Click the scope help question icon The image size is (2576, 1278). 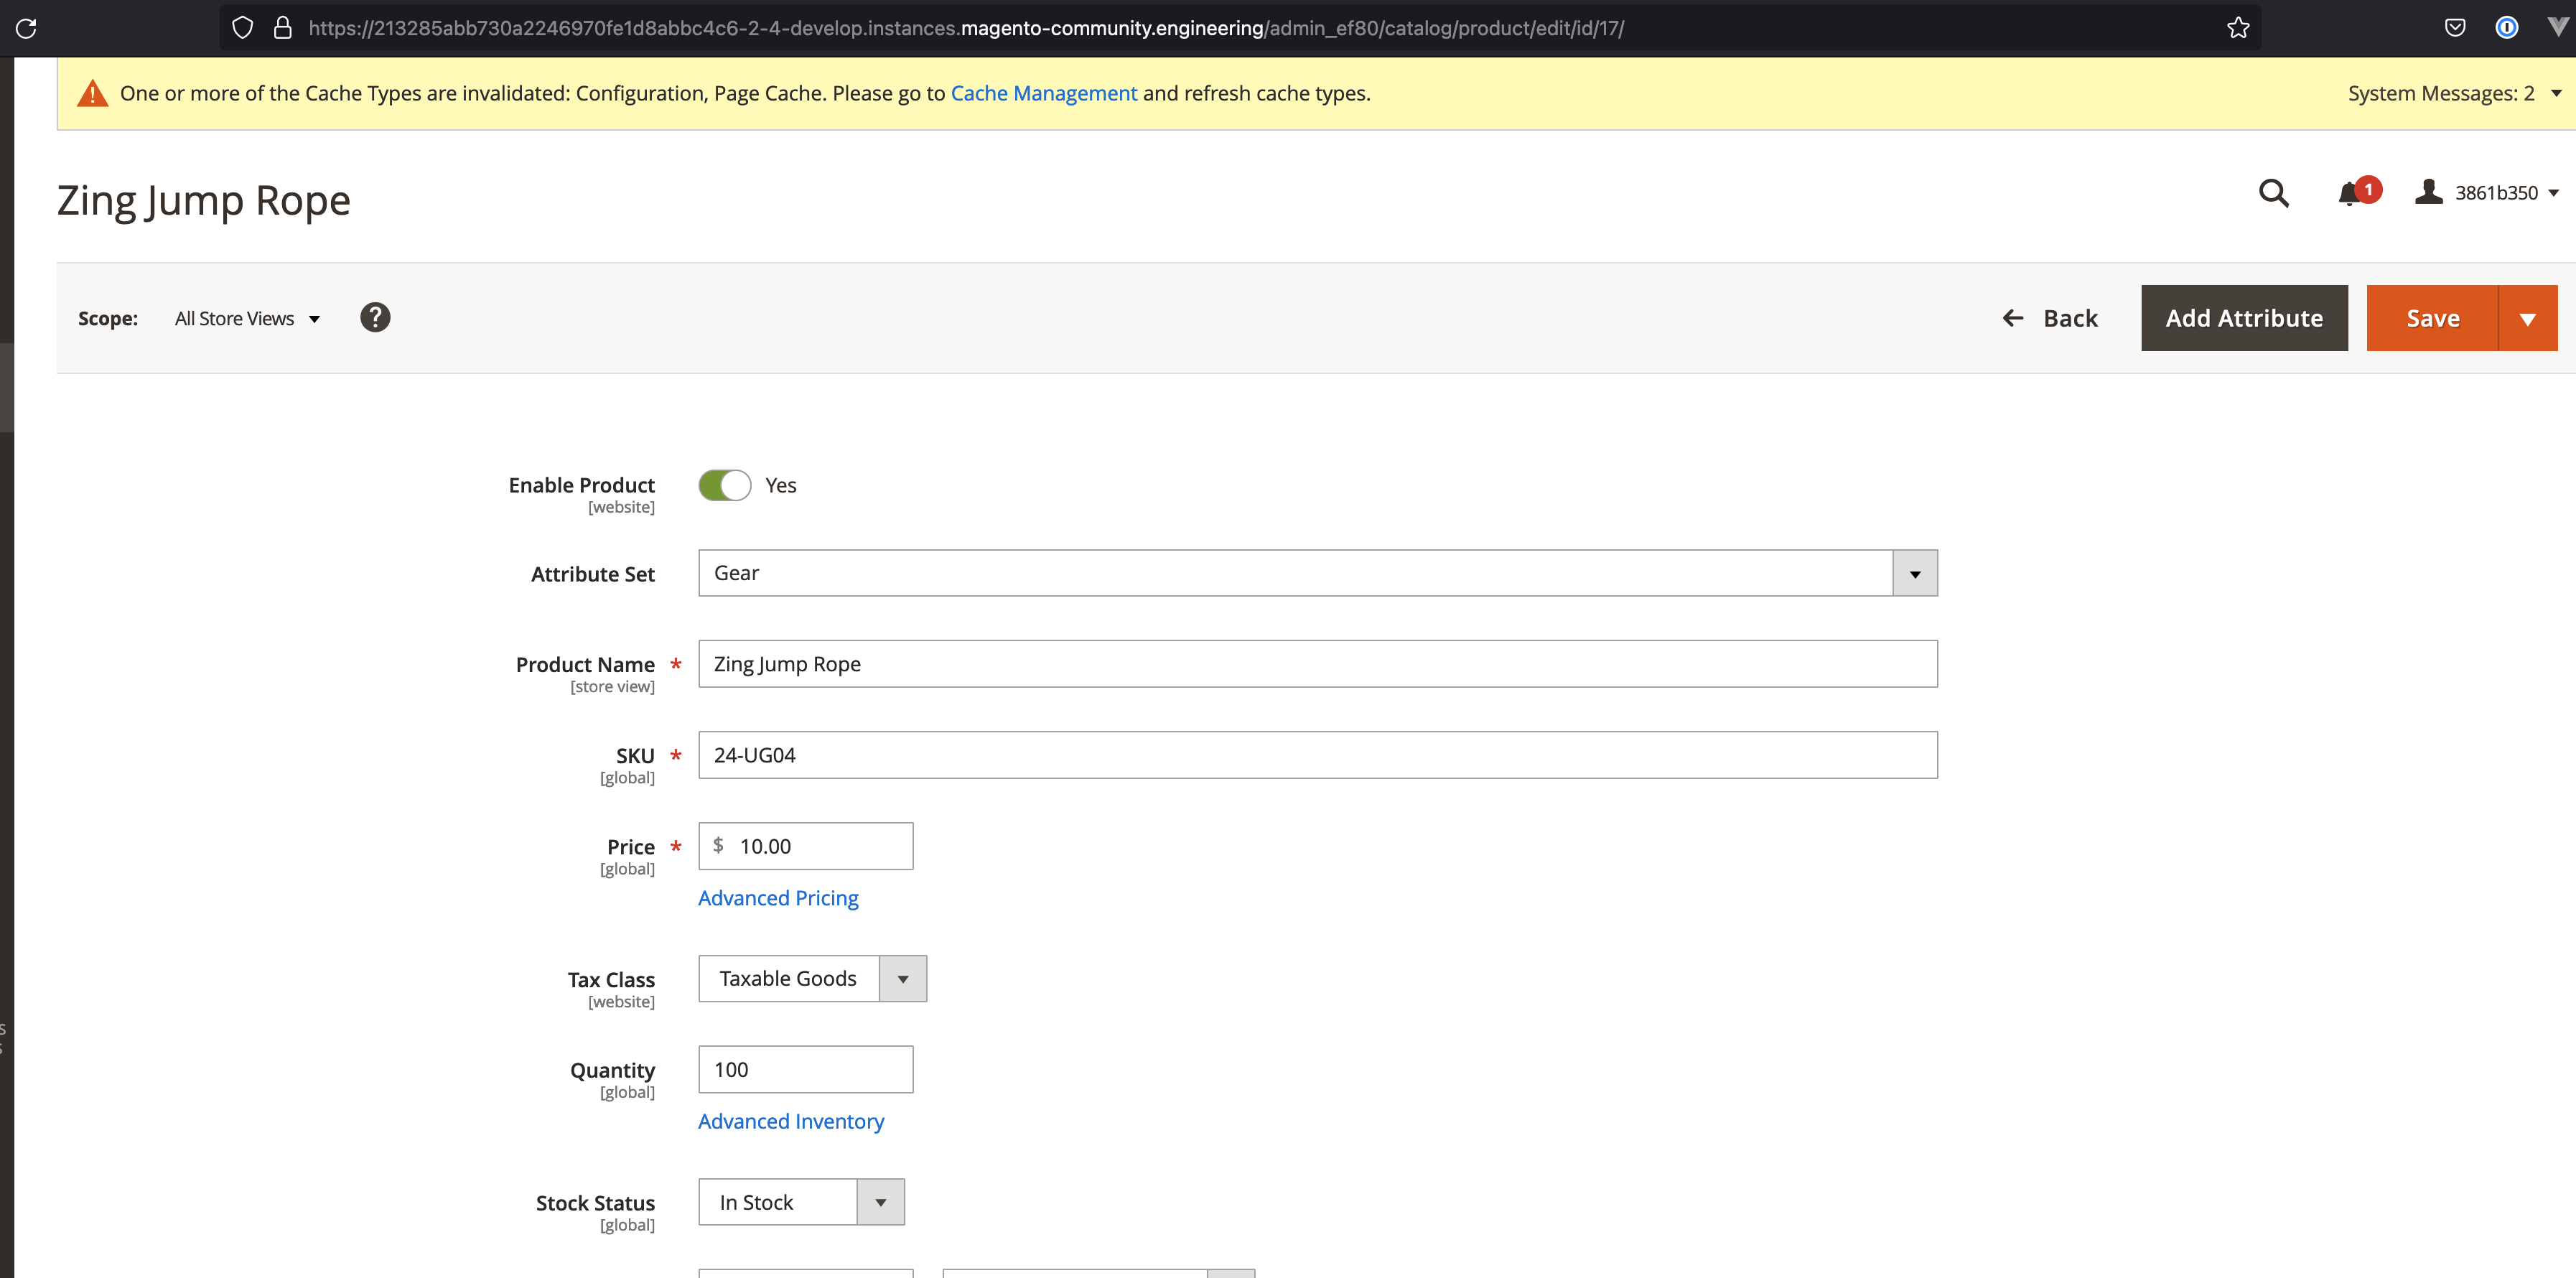point(375,317)
